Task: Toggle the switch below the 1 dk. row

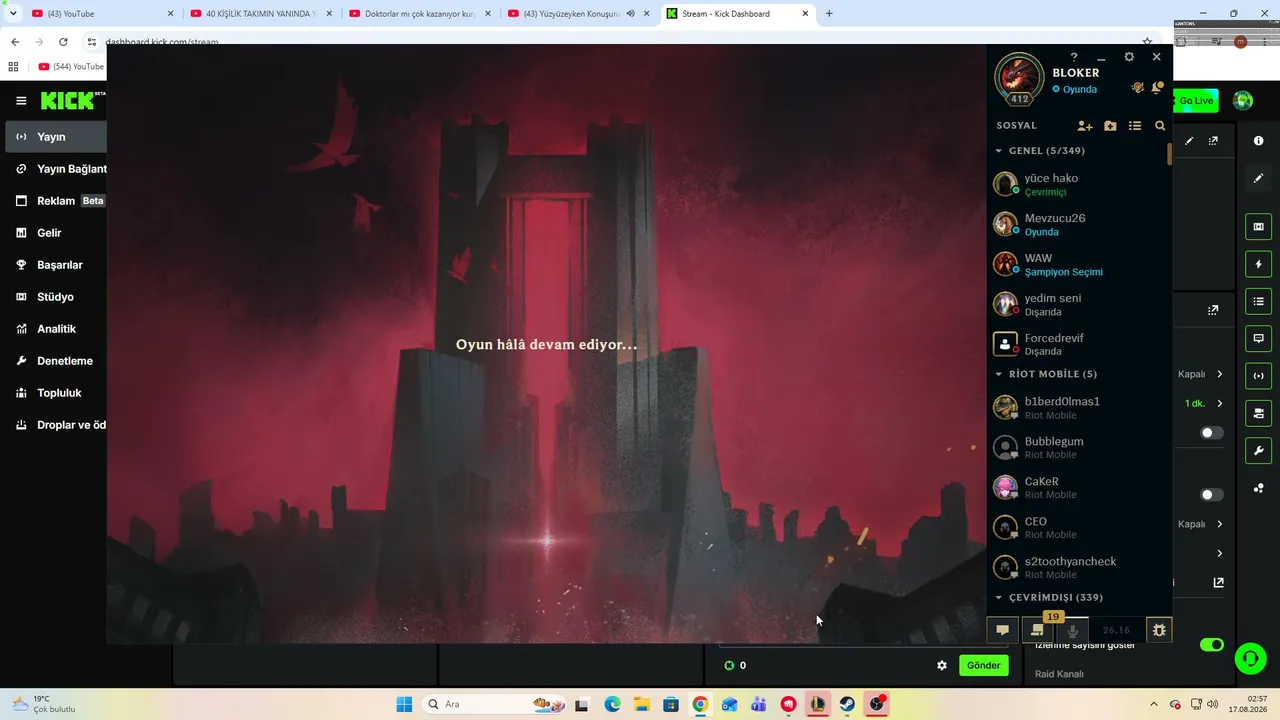Action: tap(1212, 433)
